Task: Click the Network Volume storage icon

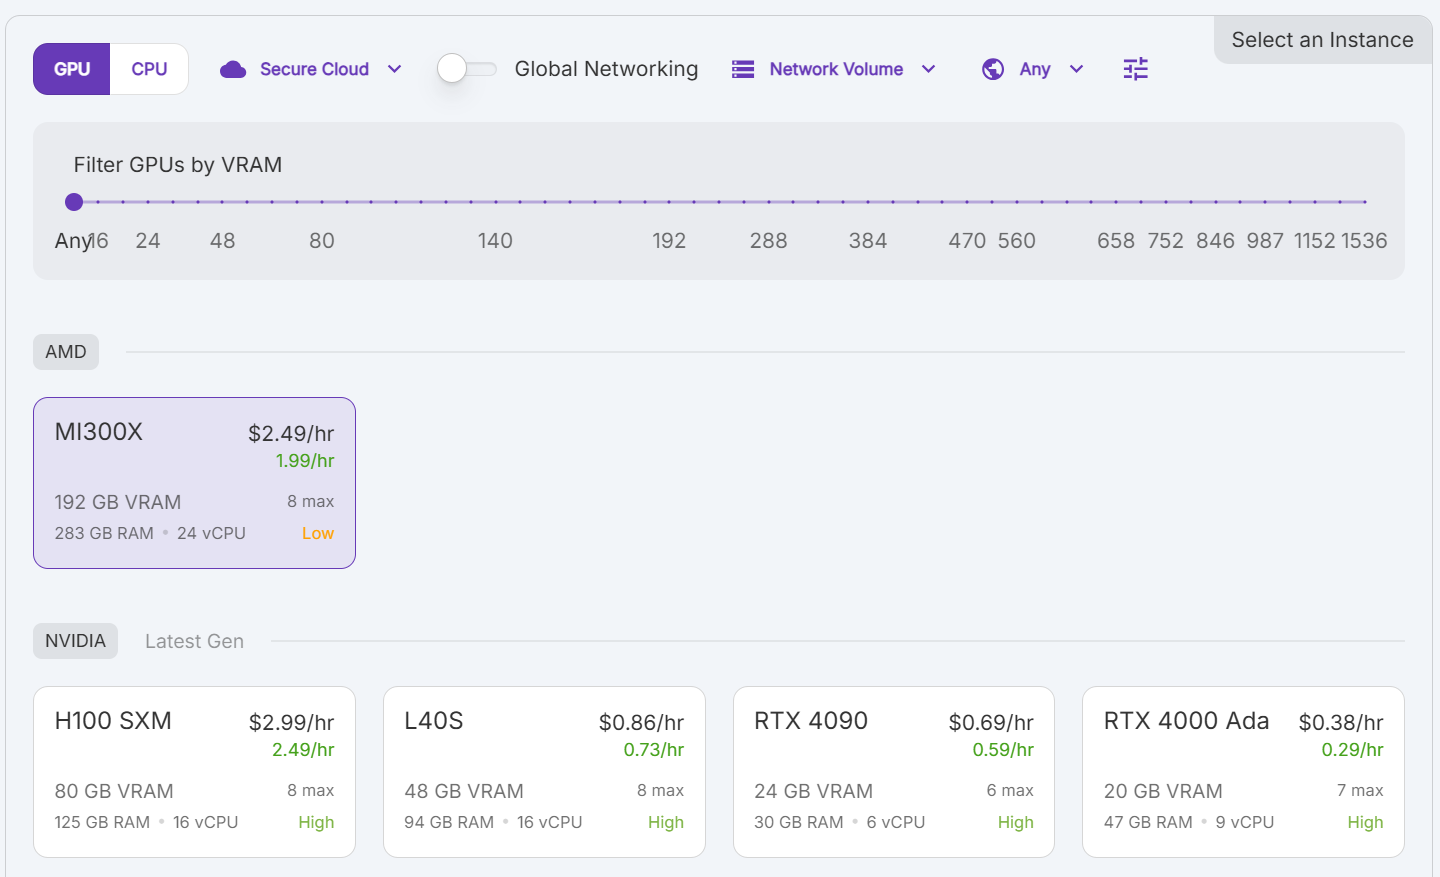Action: [x=743, y=69]
